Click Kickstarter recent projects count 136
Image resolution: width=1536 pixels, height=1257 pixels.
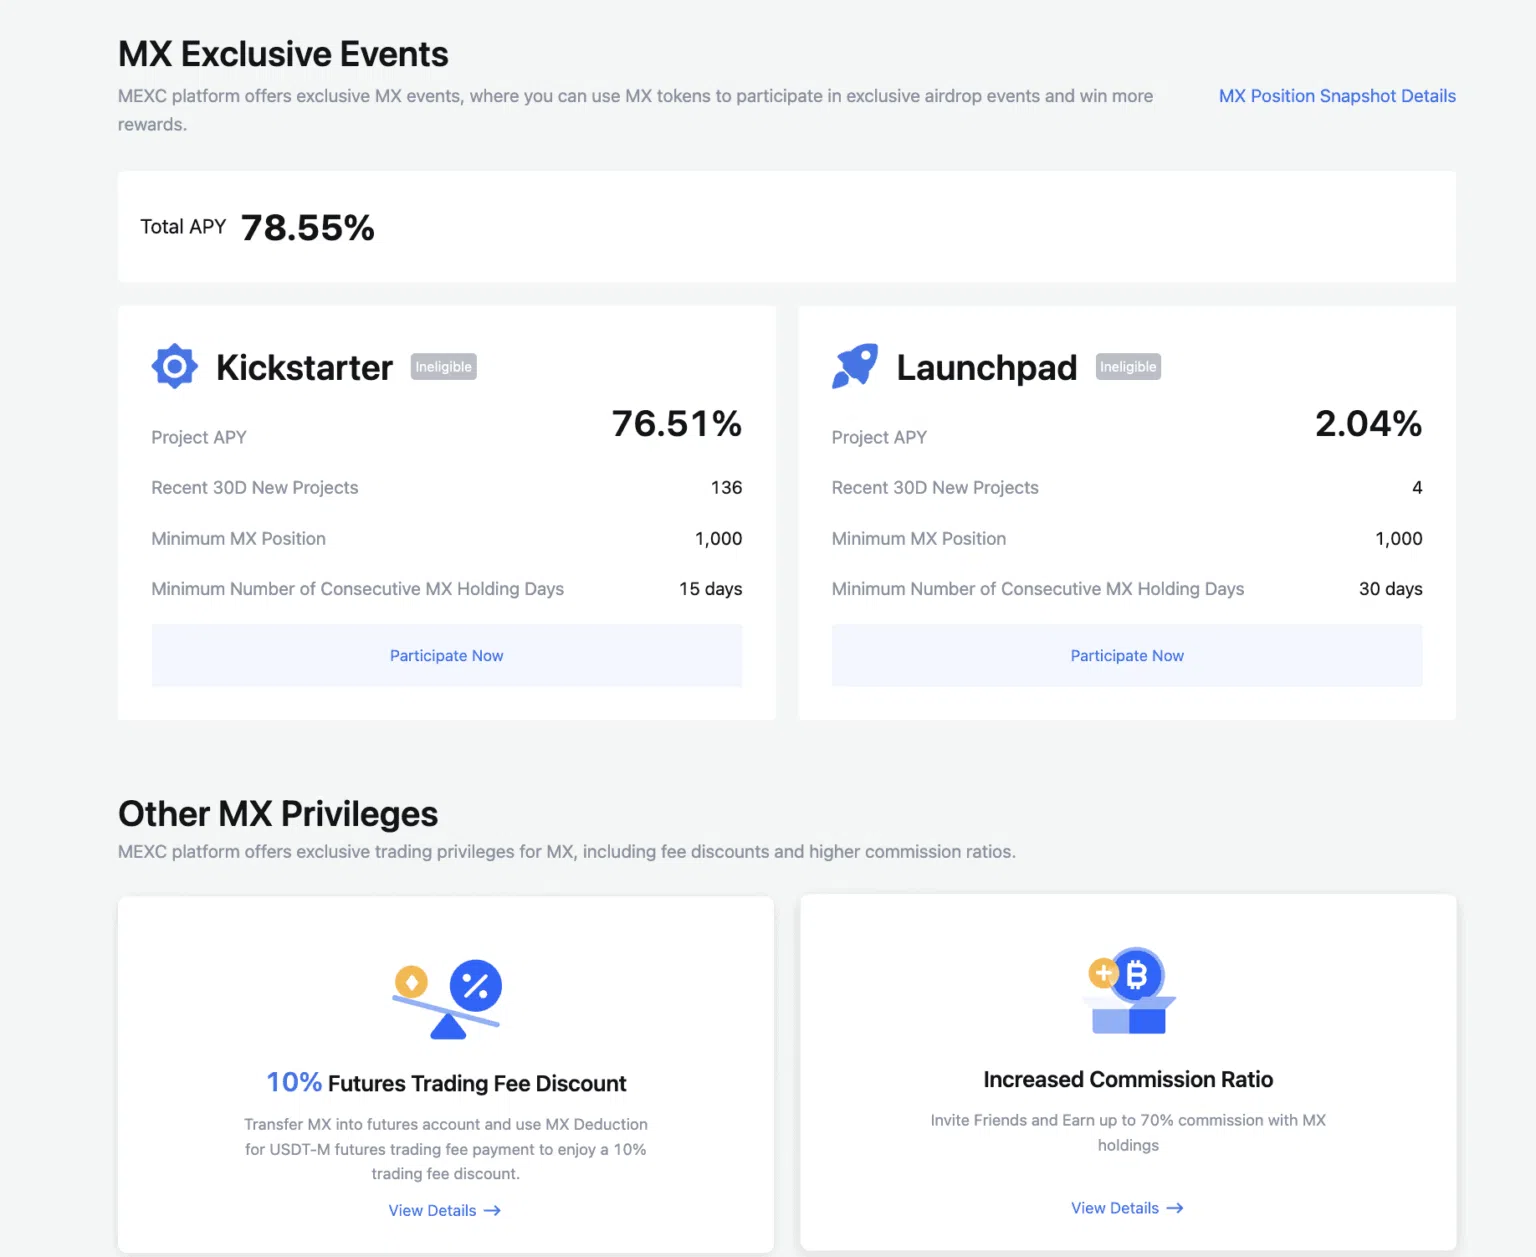click(x=727, y=488)
